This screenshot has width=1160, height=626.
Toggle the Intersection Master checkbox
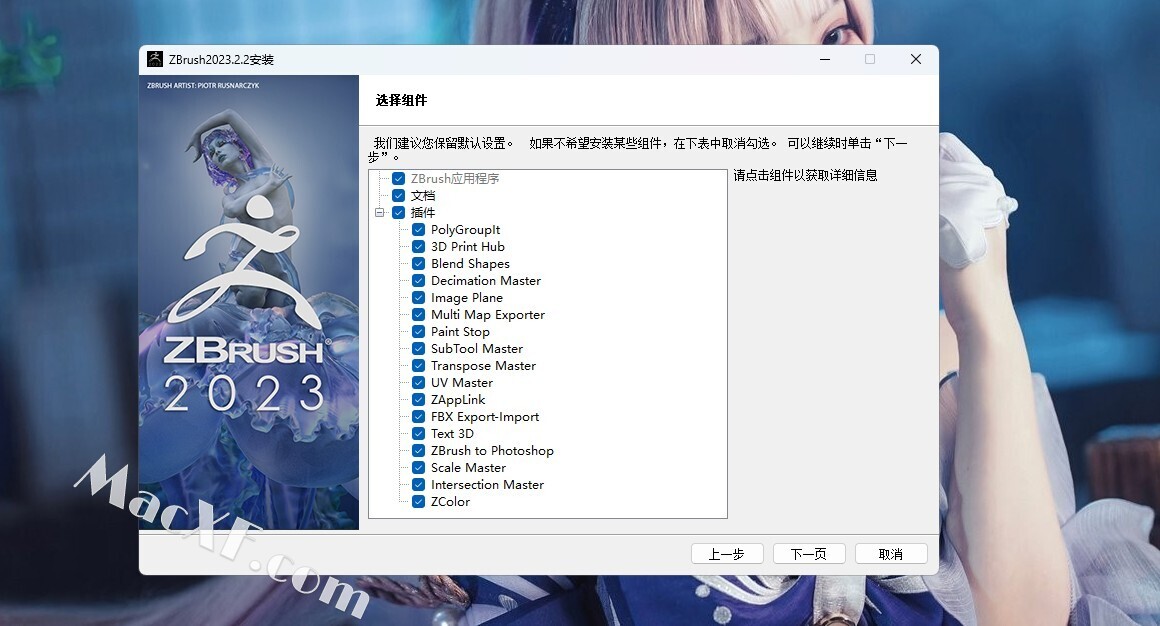[419, 485]
